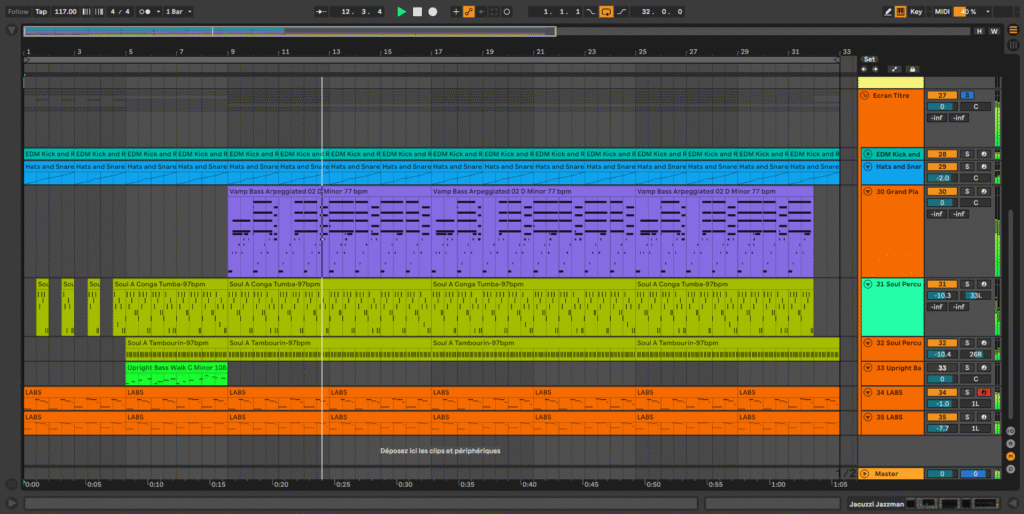Click the 117.00 tempo field
1024x514 pixels.
(x=65, y=12)
